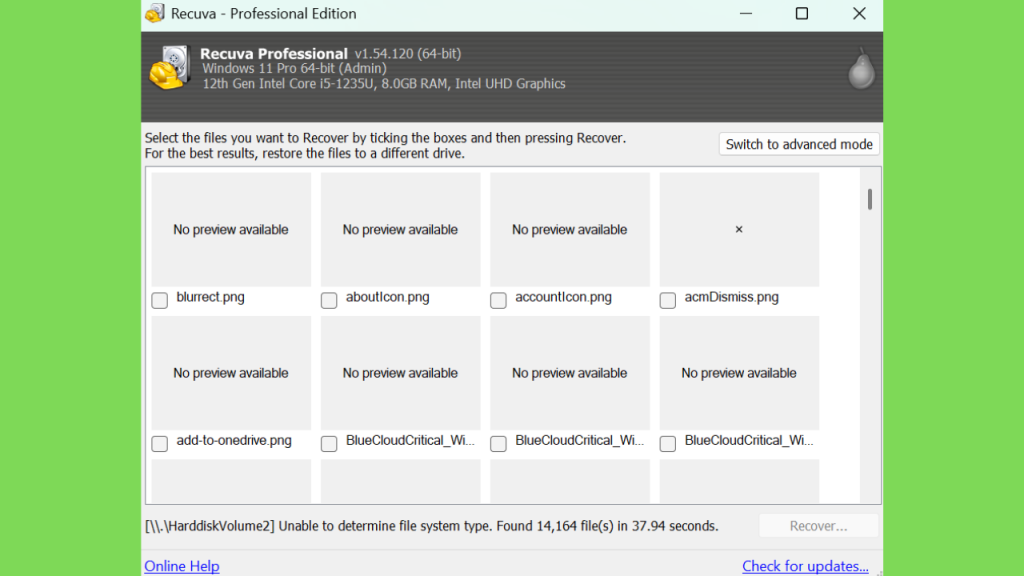Minimize the Recuva window
The height and width of the screenshot is (576, 1024).
[746, 14]
